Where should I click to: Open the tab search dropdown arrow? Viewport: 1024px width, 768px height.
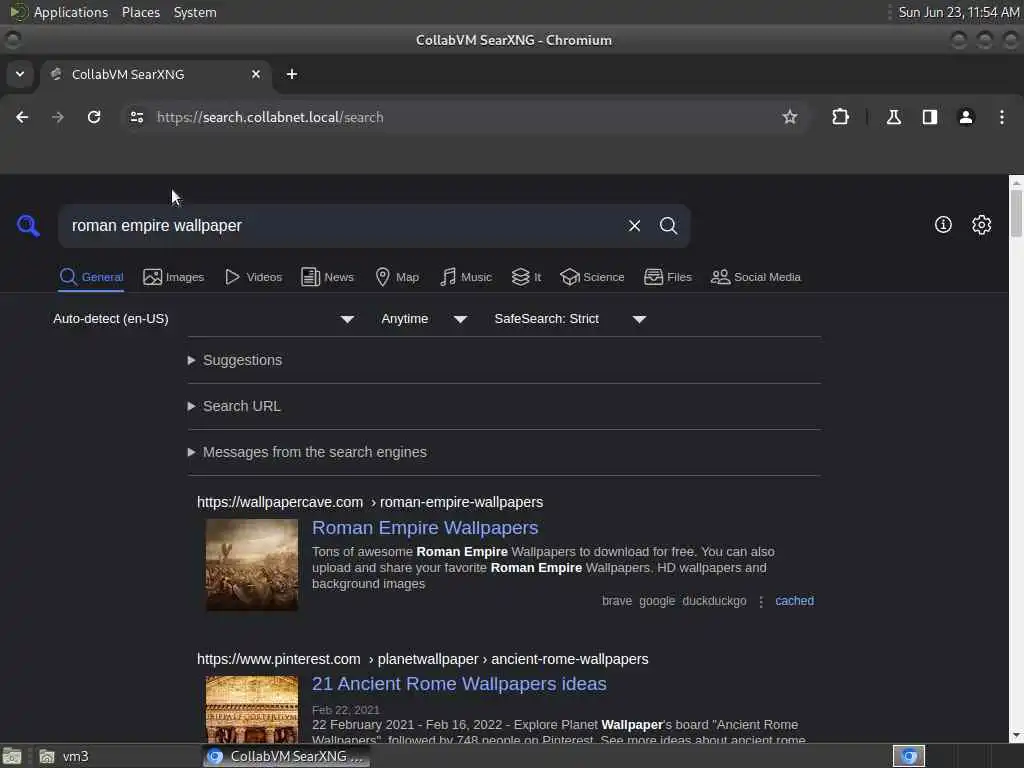click(20, 74)
